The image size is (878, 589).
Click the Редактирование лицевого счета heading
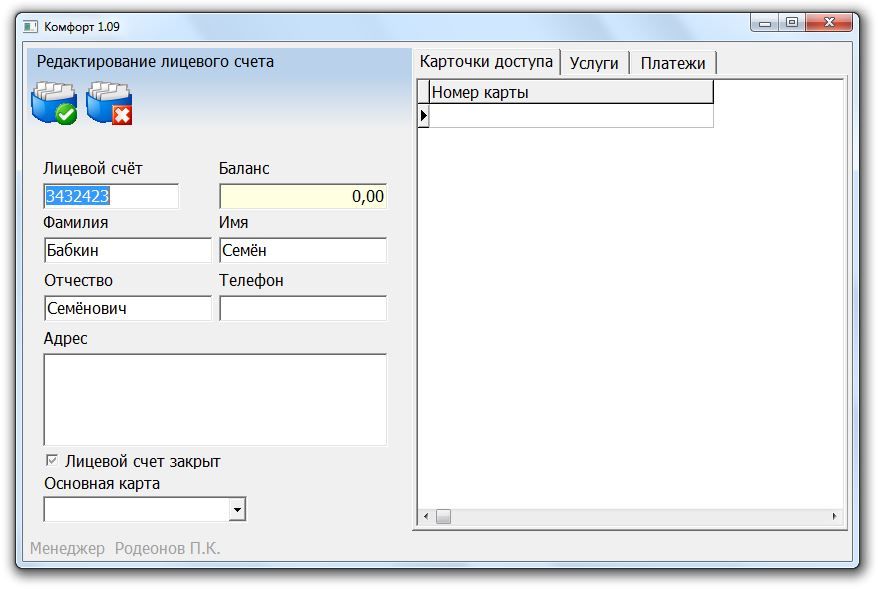tap(155, 62)
